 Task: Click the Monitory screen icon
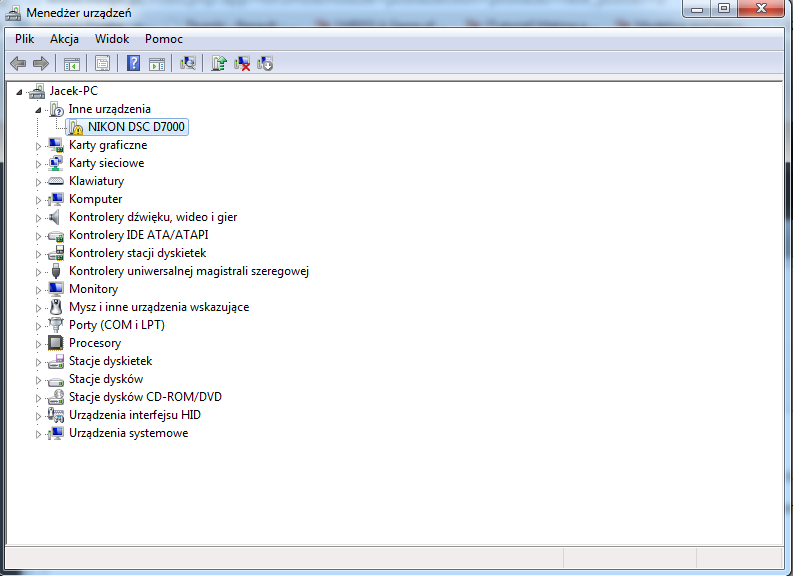pyautogui.click(x=56, y=289)
